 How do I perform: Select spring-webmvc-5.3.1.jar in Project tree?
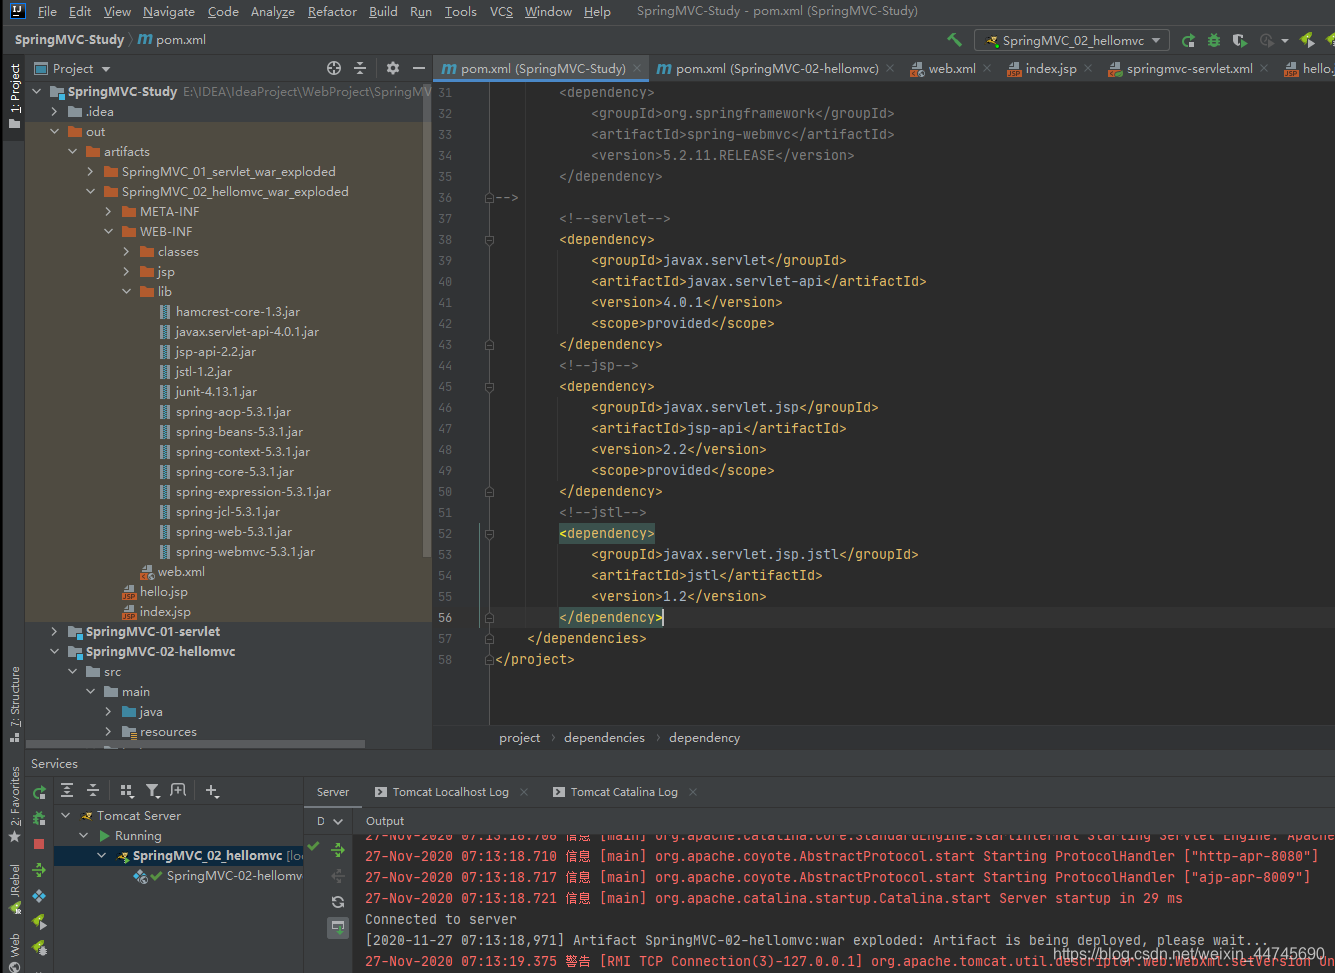(245, 552)
